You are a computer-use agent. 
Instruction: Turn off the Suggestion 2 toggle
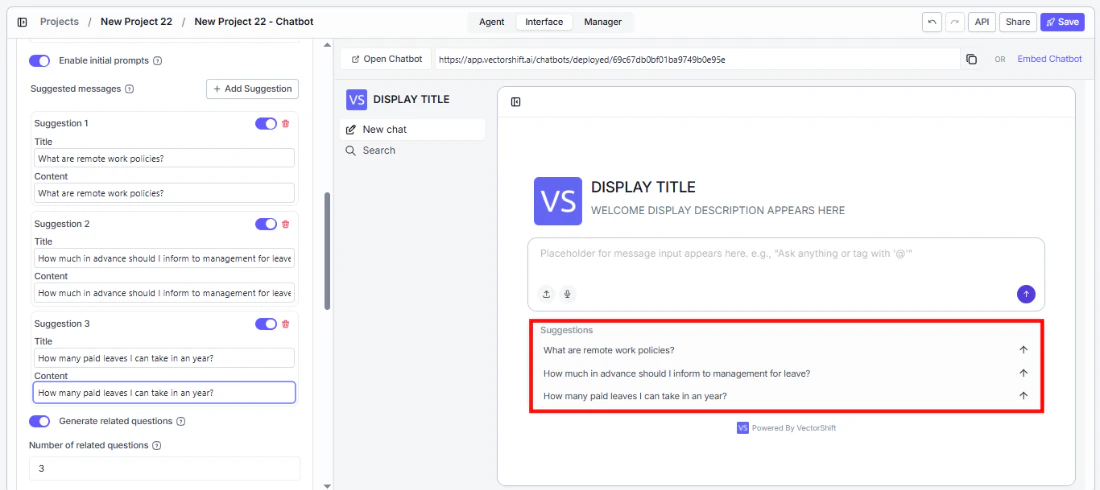coord(266,224)
